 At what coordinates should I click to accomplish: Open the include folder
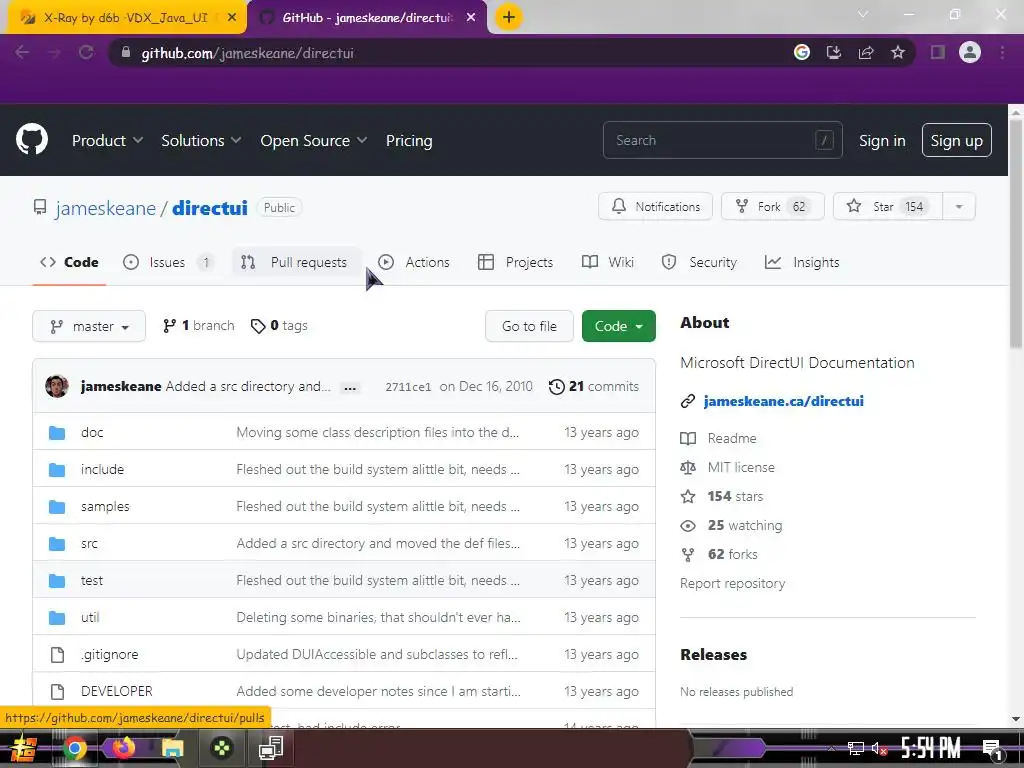[102, 469]
